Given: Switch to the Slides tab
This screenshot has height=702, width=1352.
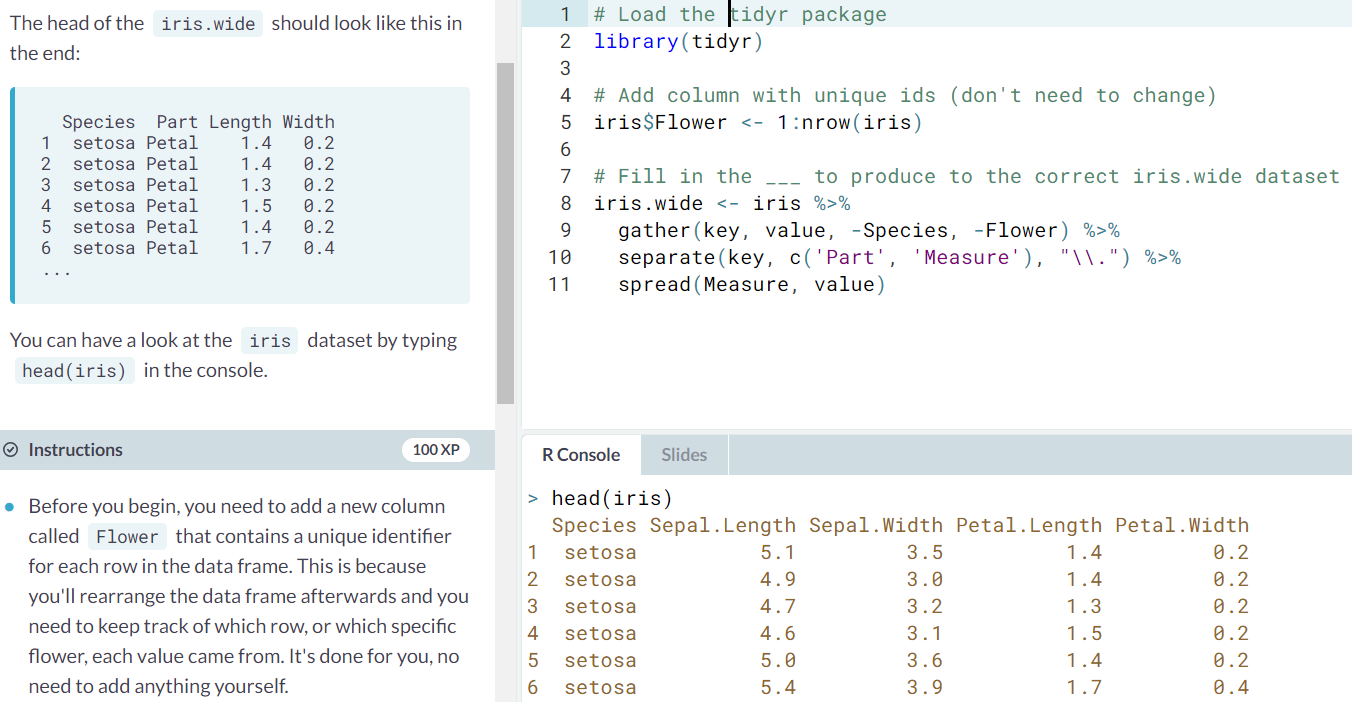Looking at the screenshot, I should 684,455.
